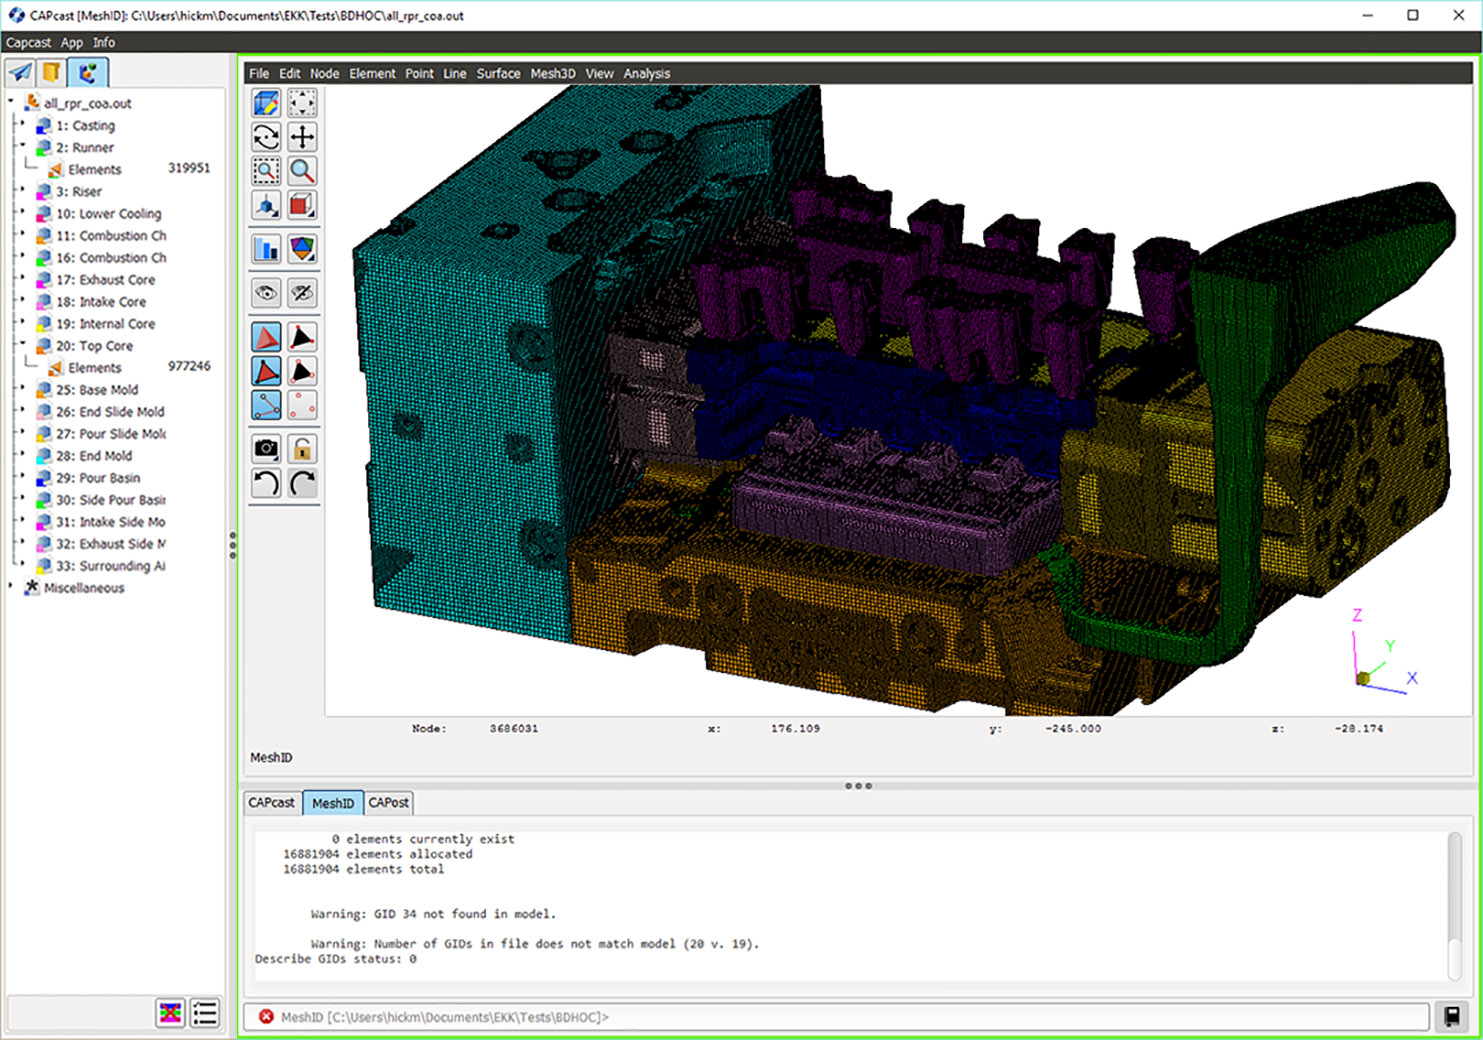Image resolution: width=1483 pixels, height=1040 pixels.
Task: Open the view orientation axes cube tool
Action: (x=266, y=205)
